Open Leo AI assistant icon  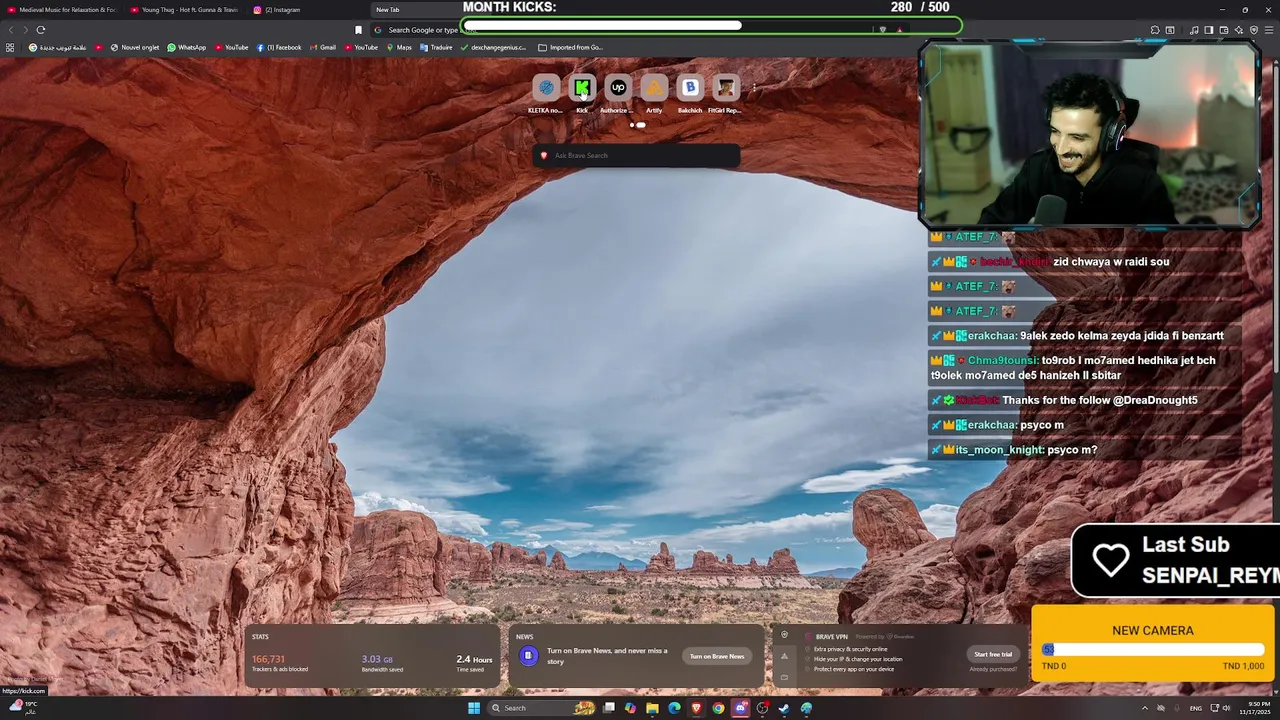tap(1239, 30)
